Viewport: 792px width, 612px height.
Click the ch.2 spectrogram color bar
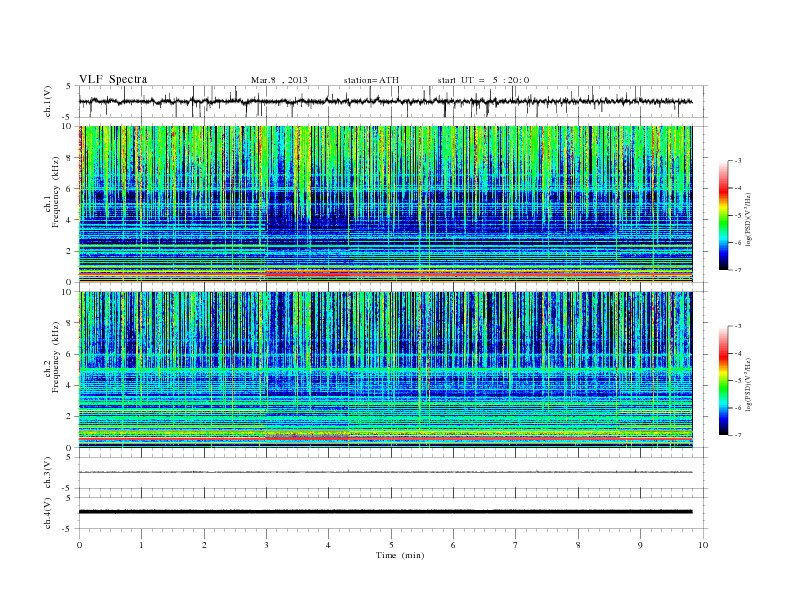point(723,381)
